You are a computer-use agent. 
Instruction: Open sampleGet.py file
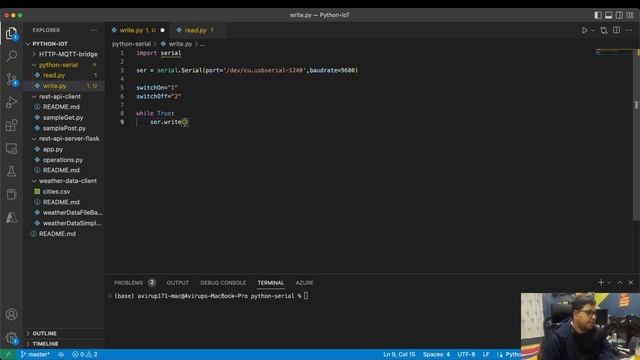point(64,118)
